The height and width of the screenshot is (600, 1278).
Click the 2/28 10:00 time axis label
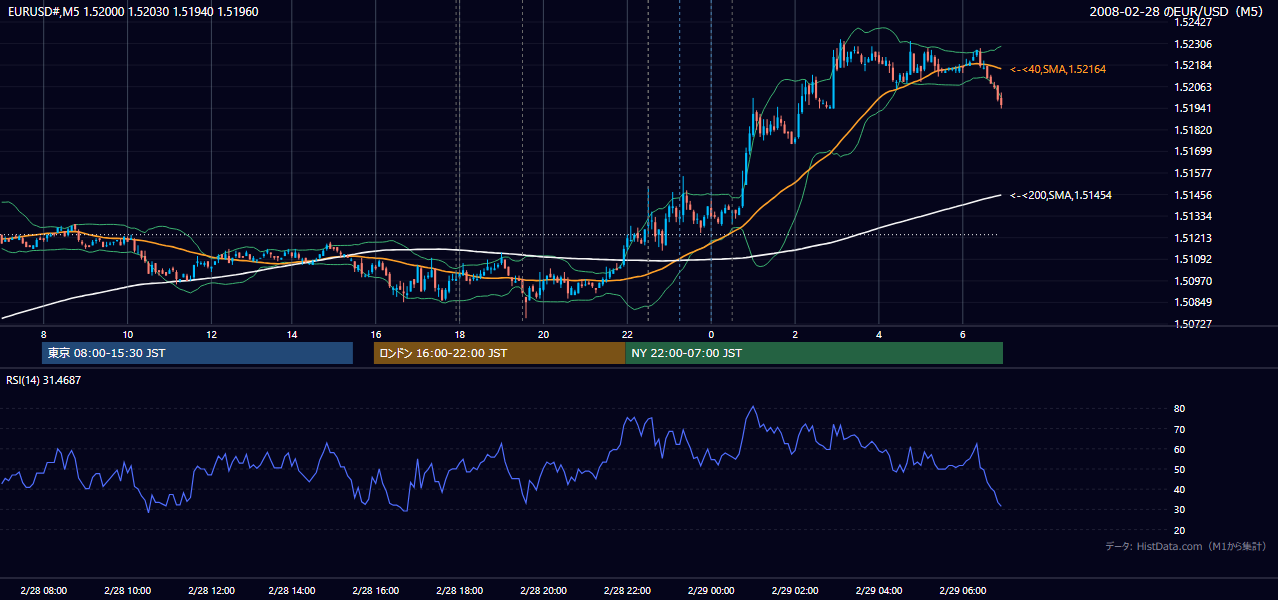127,590
